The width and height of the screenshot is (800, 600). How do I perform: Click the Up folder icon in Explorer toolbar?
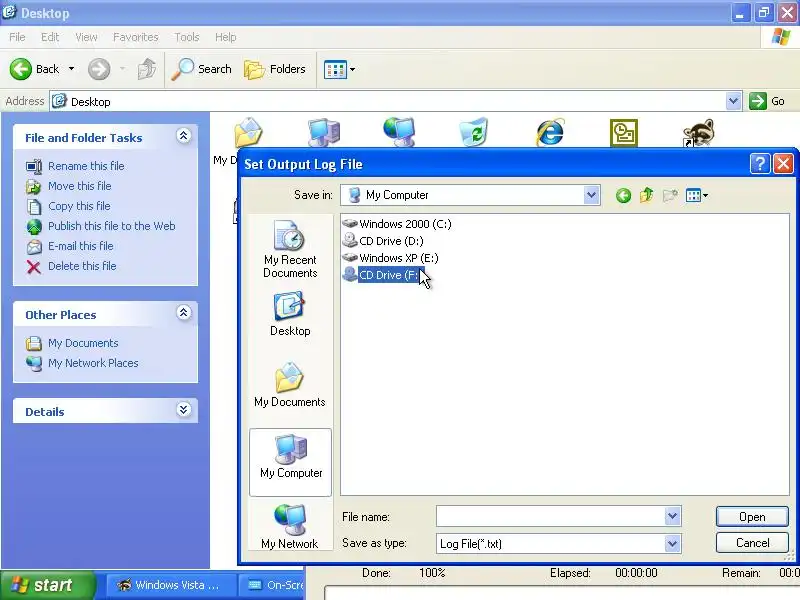[x=146, y=69]
